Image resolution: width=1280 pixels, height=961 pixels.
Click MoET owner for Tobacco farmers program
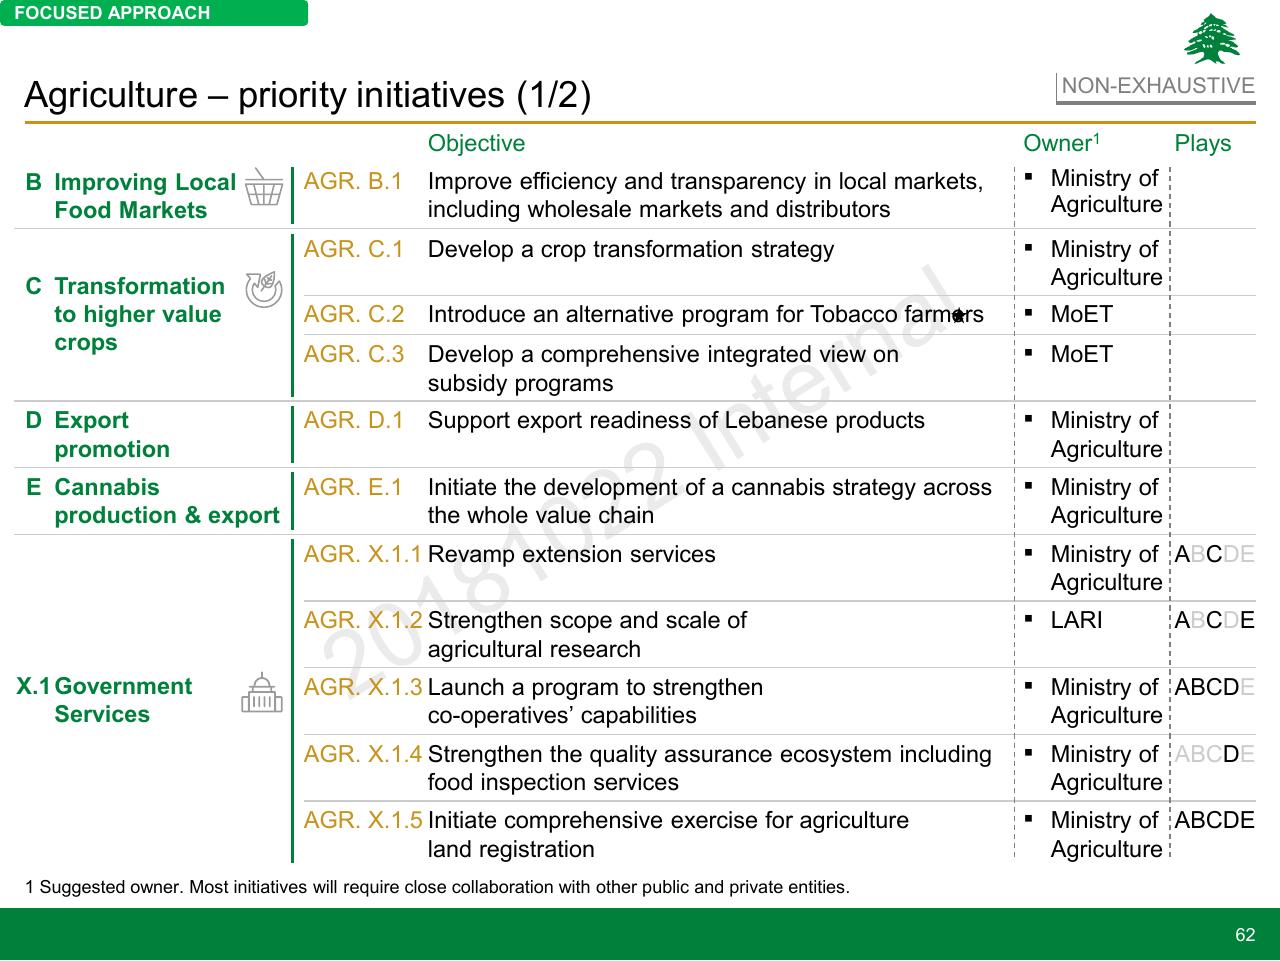click(1081, 314)
